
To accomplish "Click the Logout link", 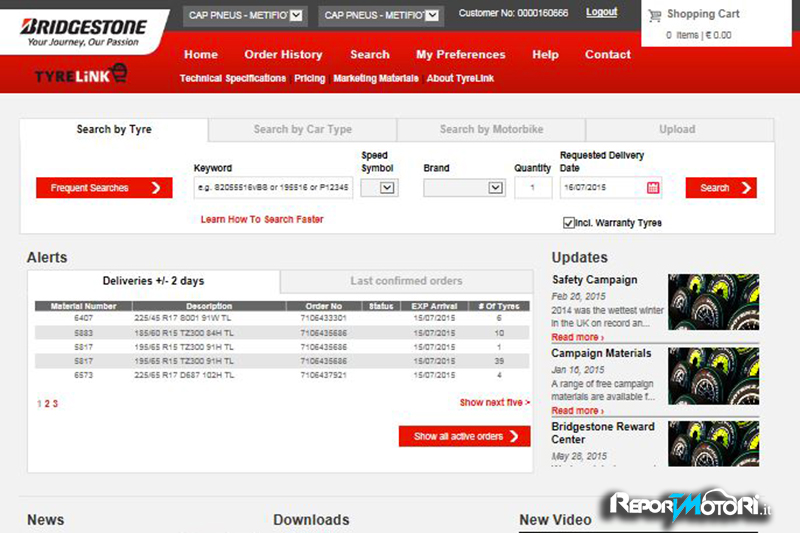I will pos(601,13).
